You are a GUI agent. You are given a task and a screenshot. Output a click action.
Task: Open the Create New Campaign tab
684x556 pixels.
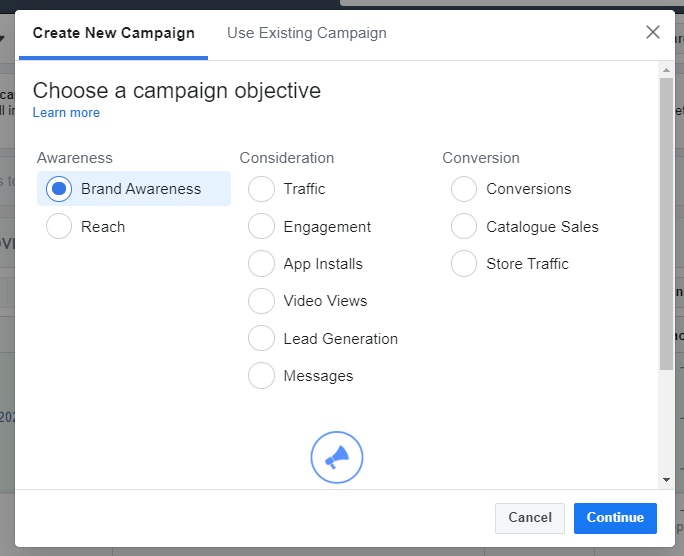tap(113, 33)
